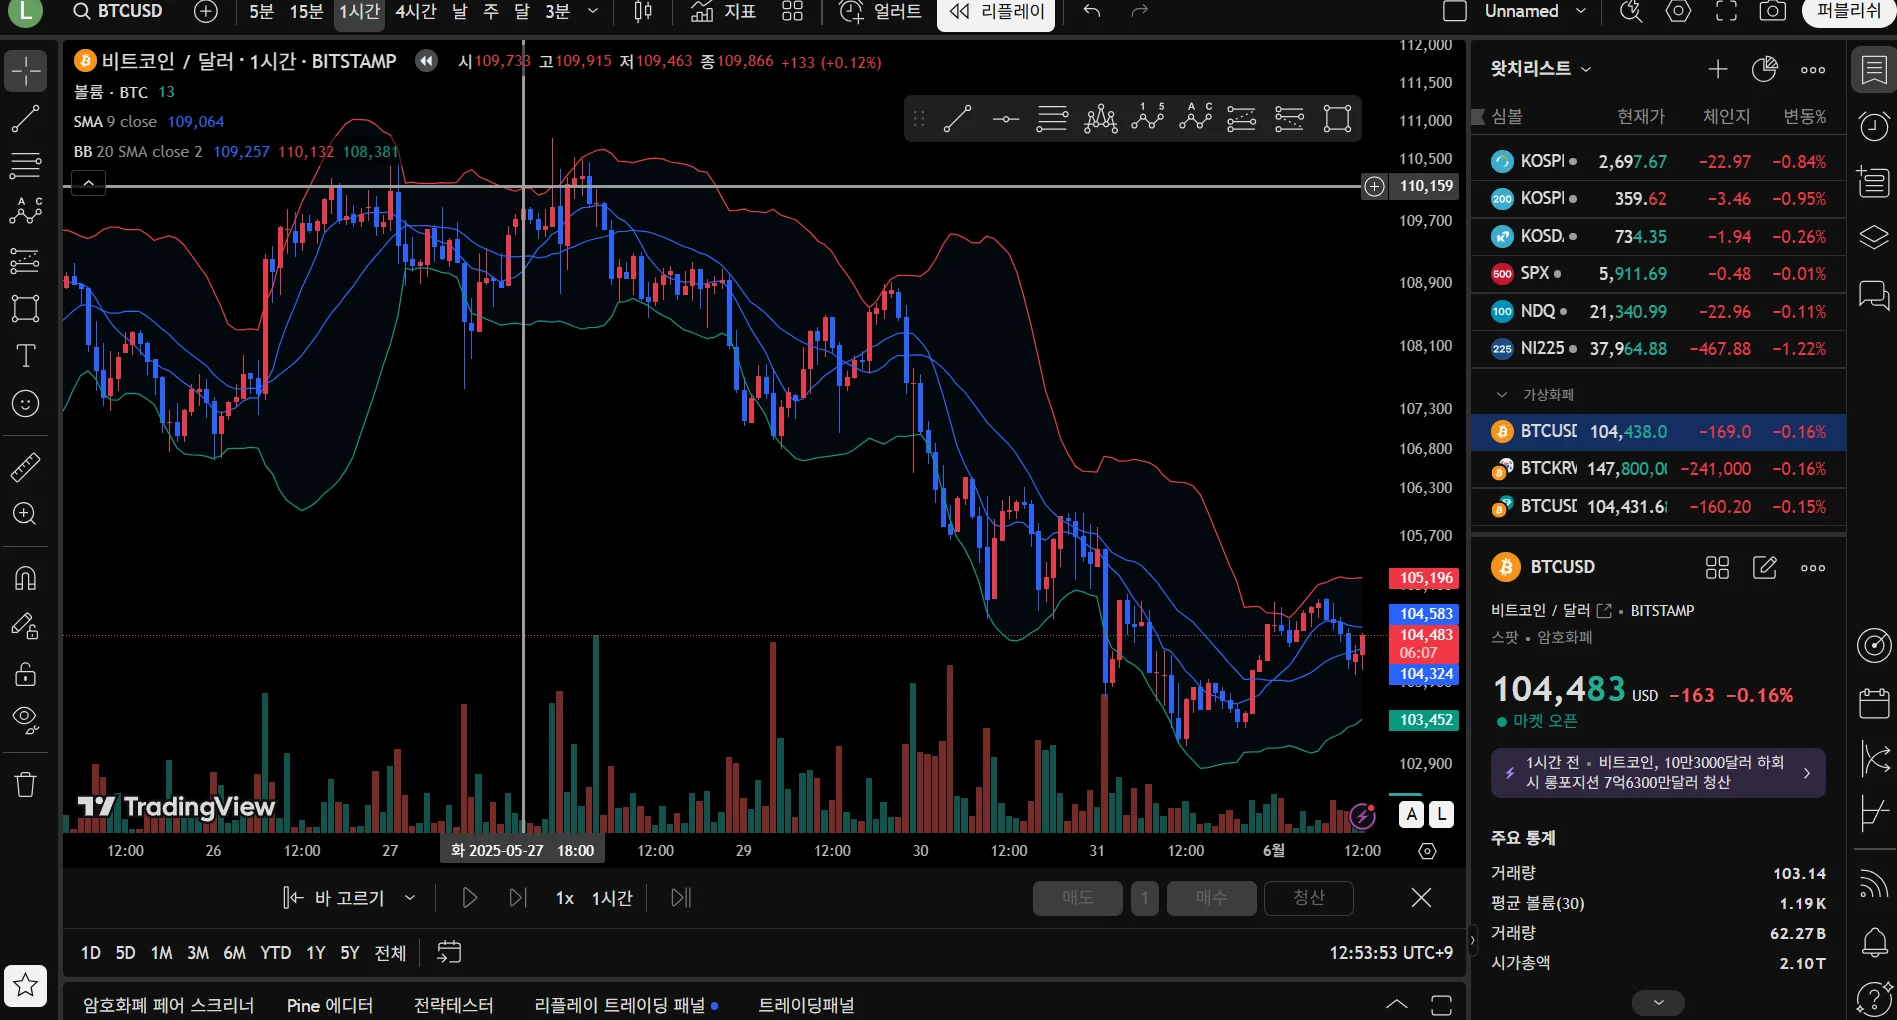Open the 왓치리스트 dropdown

tap(1541, 69)
